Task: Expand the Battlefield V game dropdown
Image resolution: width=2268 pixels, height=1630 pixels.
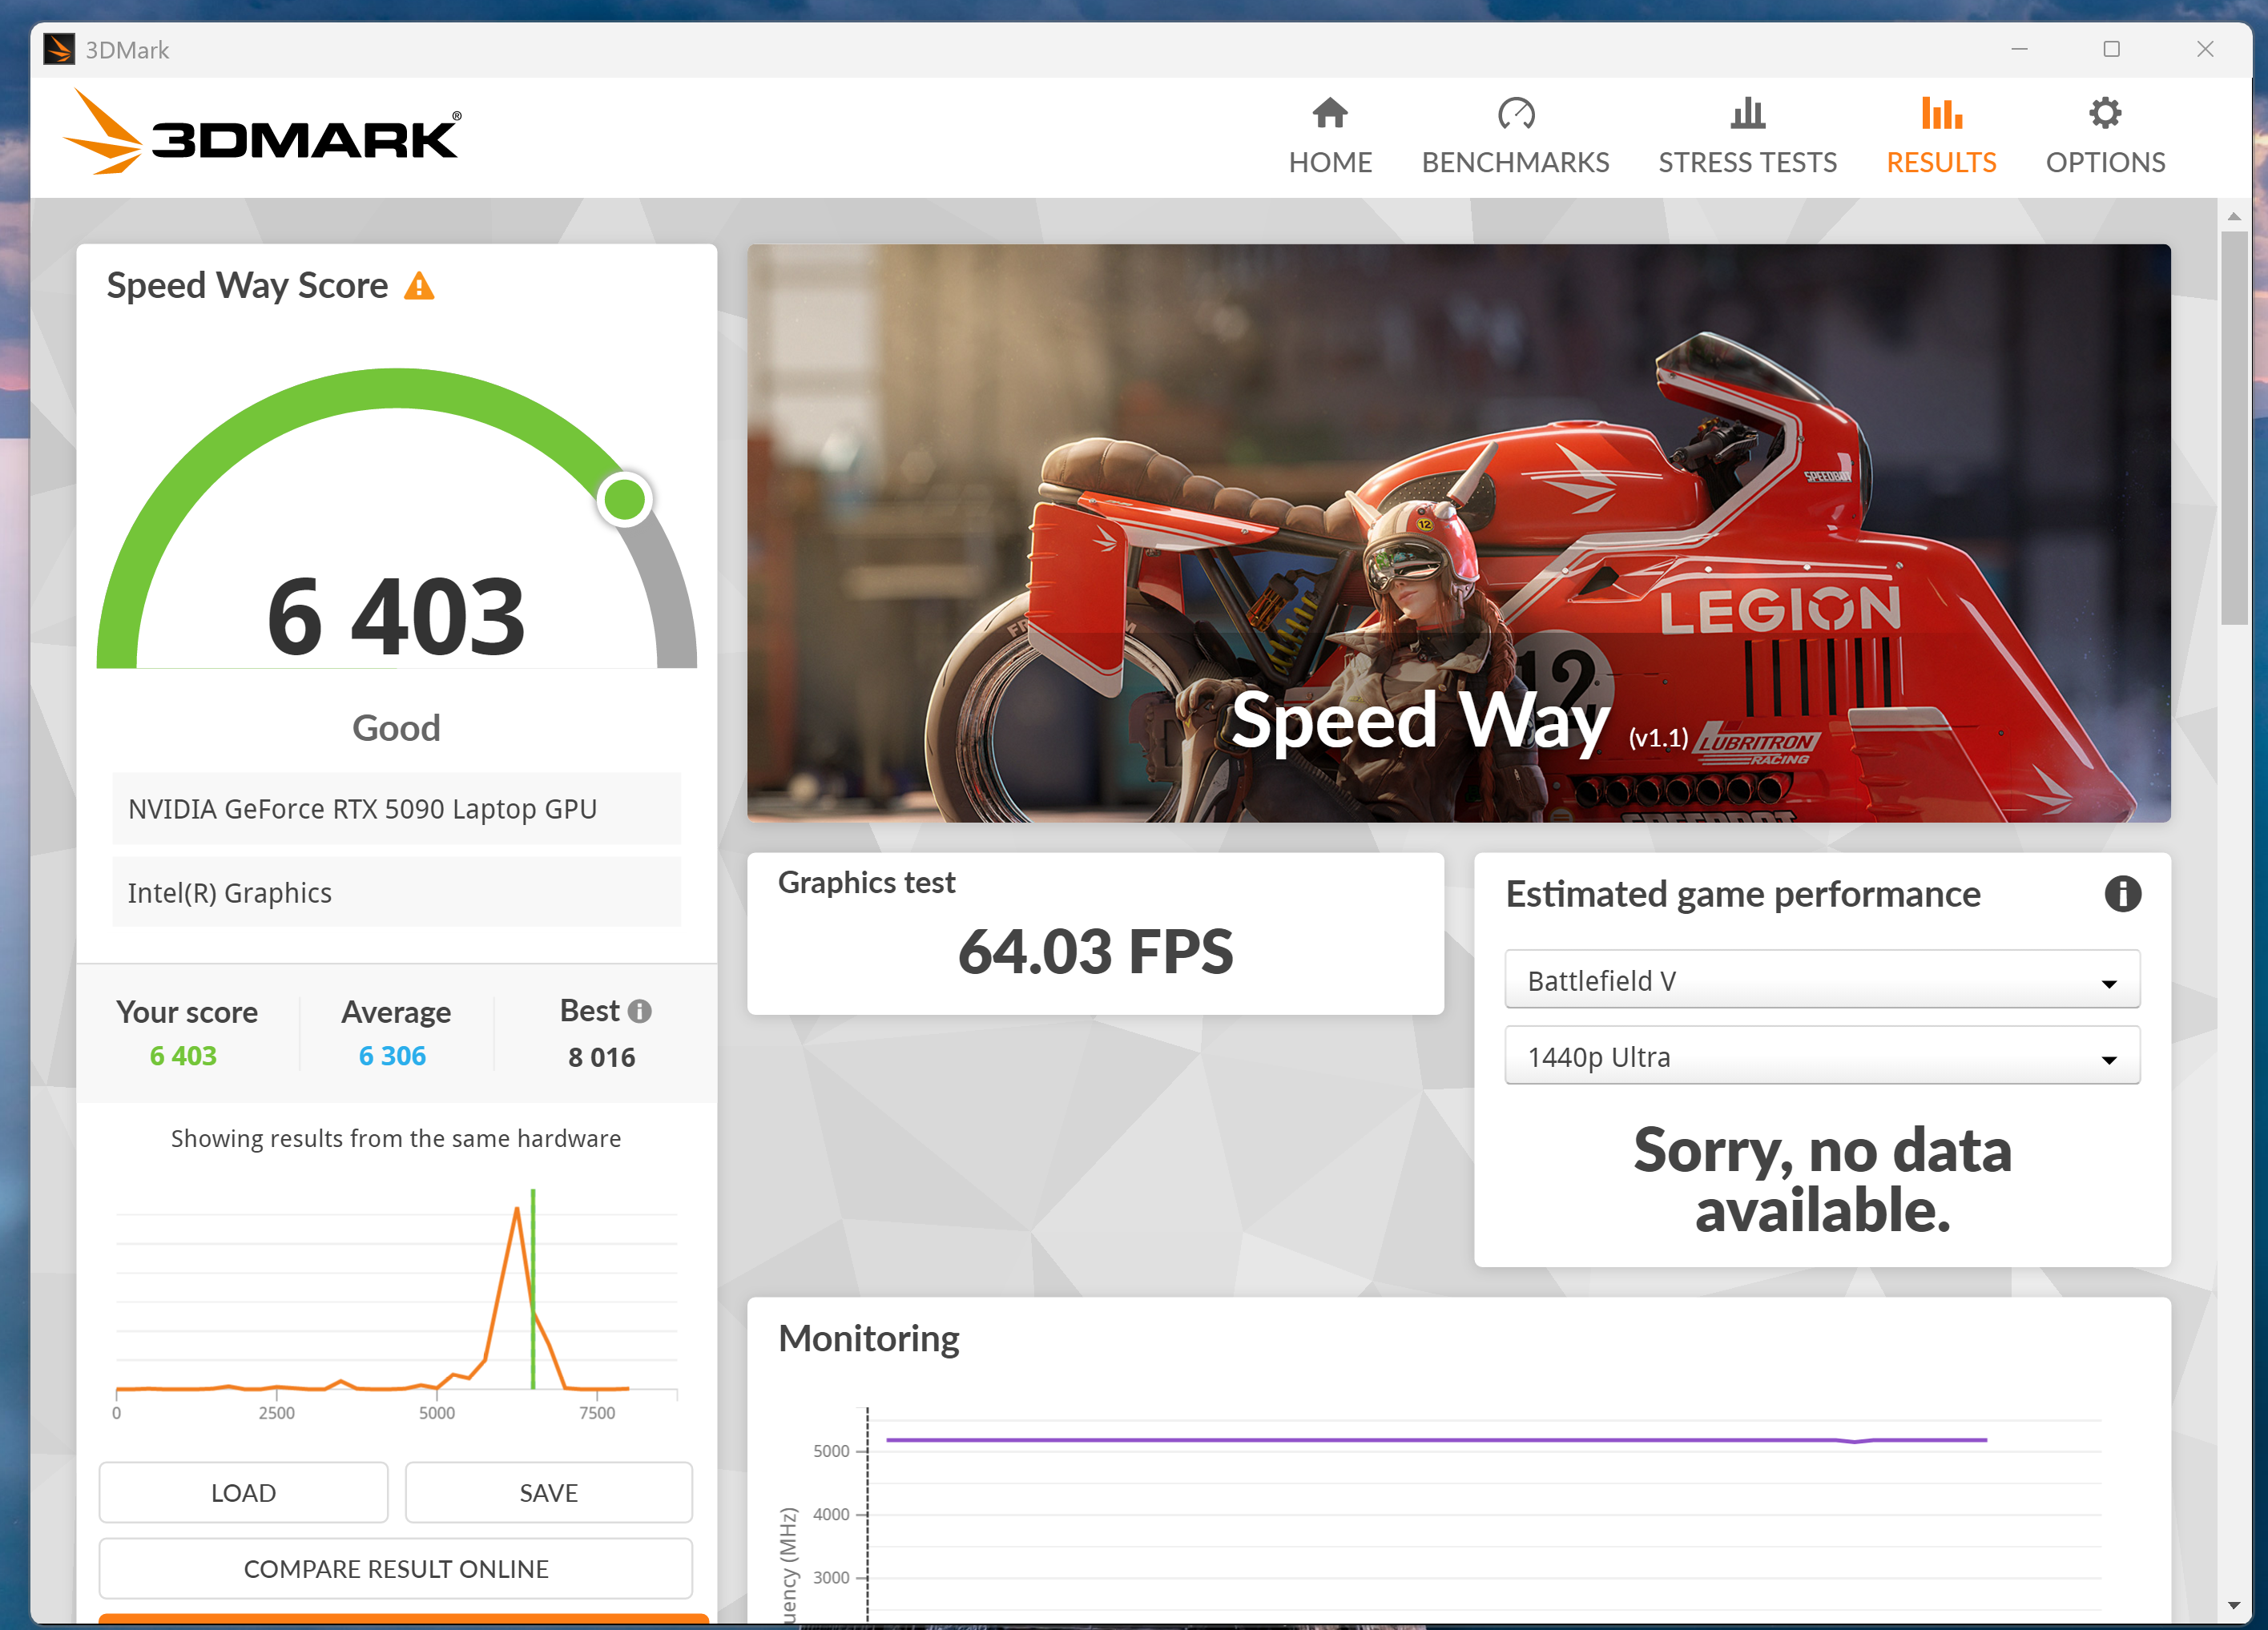Action: pyautogui.click(x=1822, y=980)
